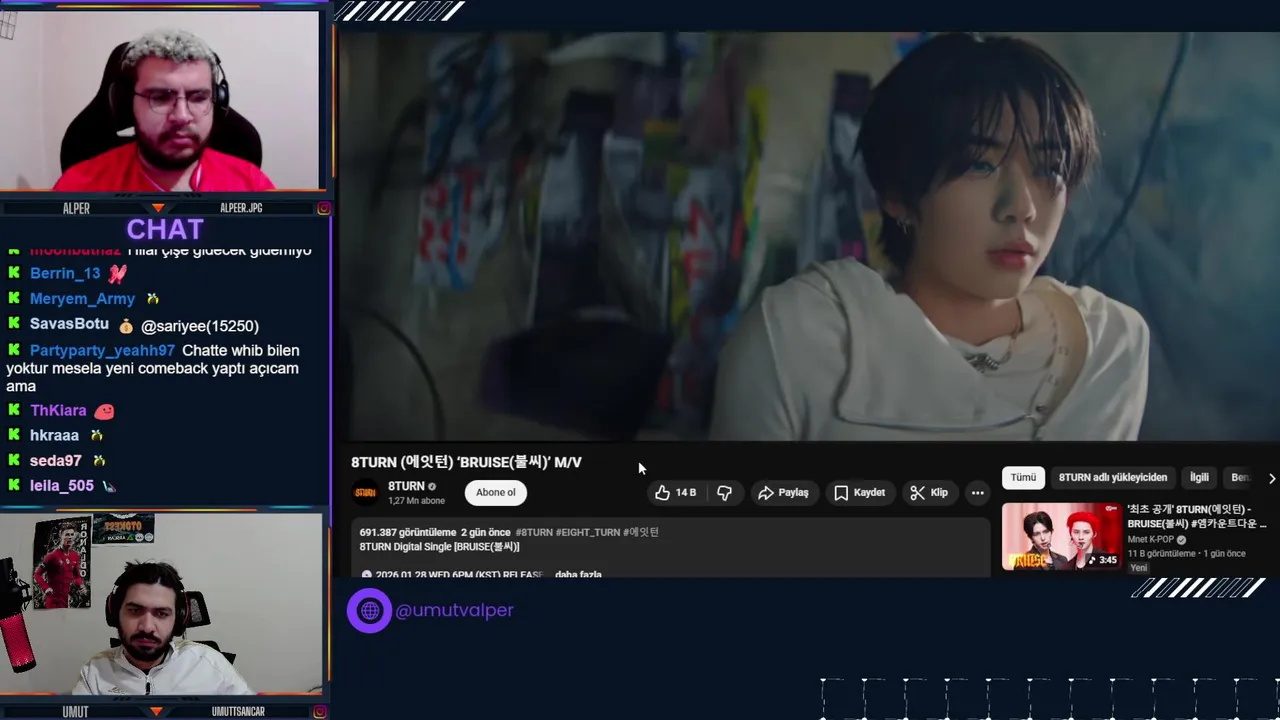Open the 8TURN channel avatar
1280x720 pixels.
coord(366,492)
